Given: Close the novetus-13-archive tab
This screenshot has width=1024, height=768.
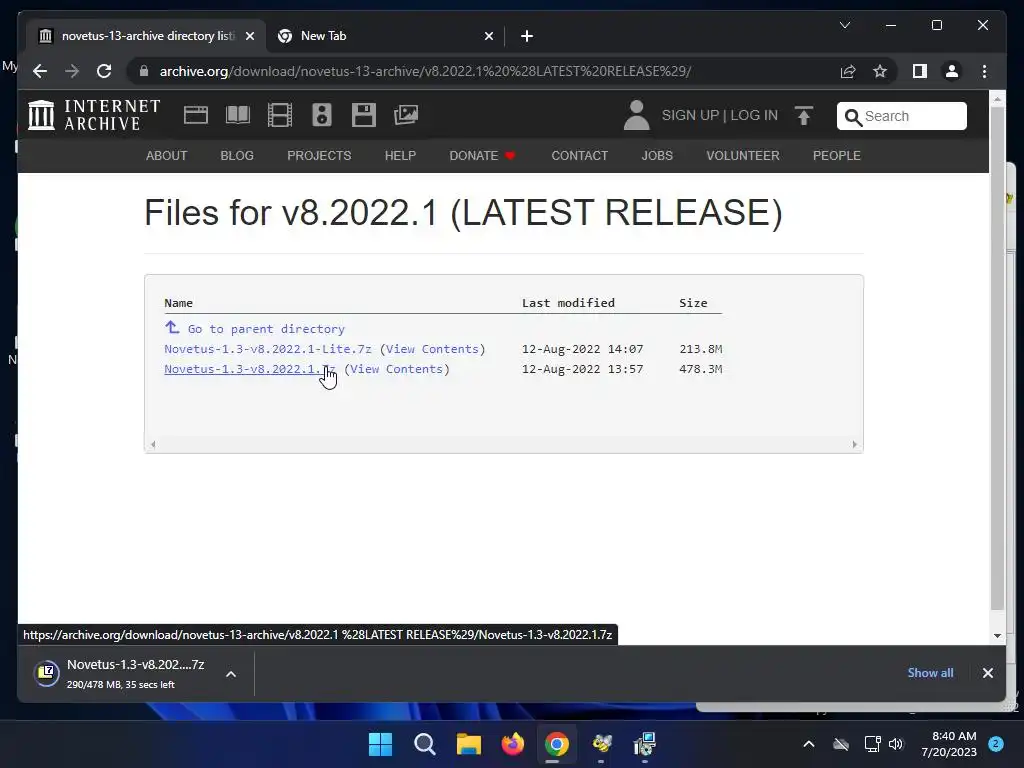Looking at the screenshot, I should click(x=249, y=36).
